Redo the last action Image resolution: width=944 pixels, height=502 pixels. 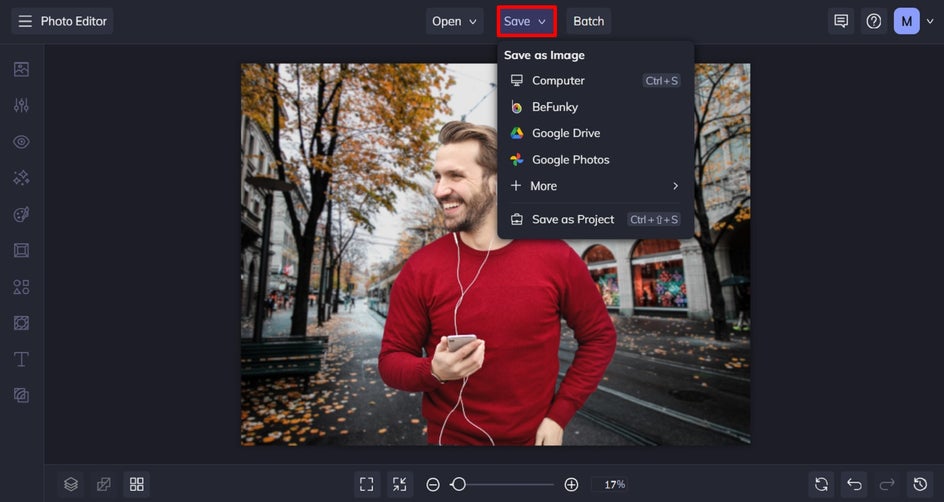coord(887,484)
